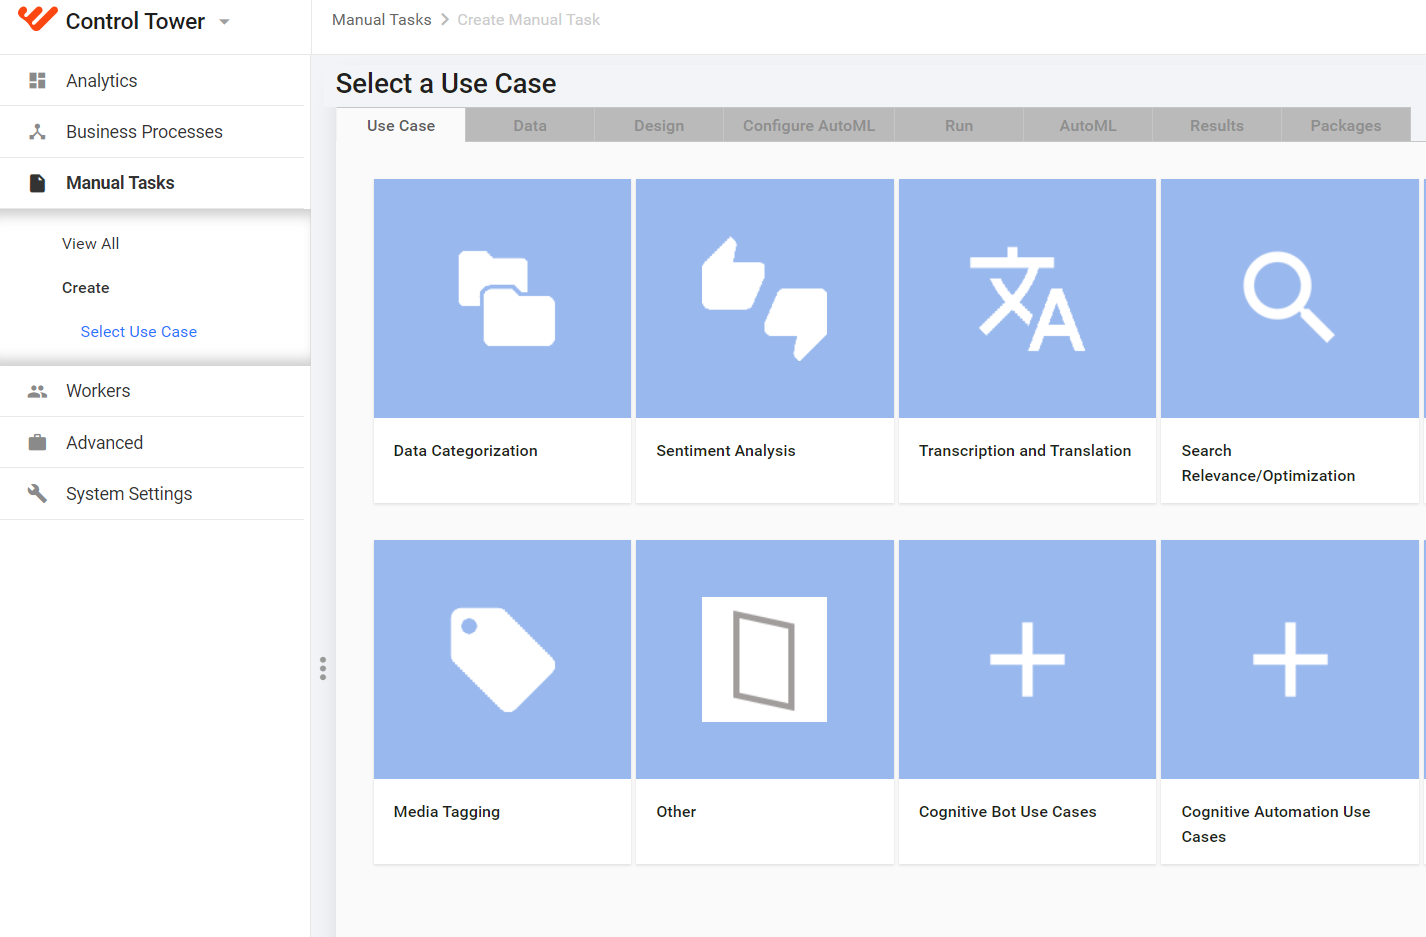
Task: Select the Cognitive Automation Use Cases label
Action: click(x=1276, y=824)
